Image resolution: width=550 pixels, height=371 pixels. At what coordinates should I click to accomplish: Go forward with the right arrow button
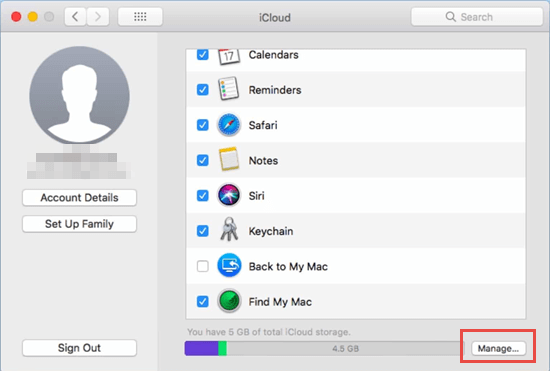point(98,16)
